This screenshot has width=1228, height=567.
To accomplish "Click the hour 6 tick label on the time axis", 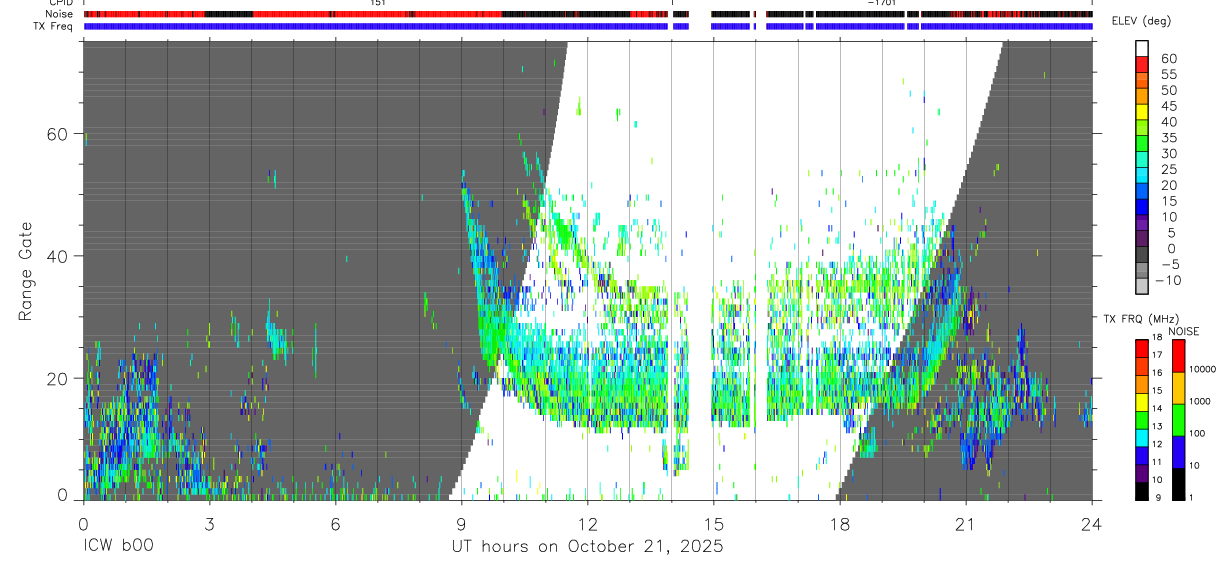I will [x=335, y=524].
